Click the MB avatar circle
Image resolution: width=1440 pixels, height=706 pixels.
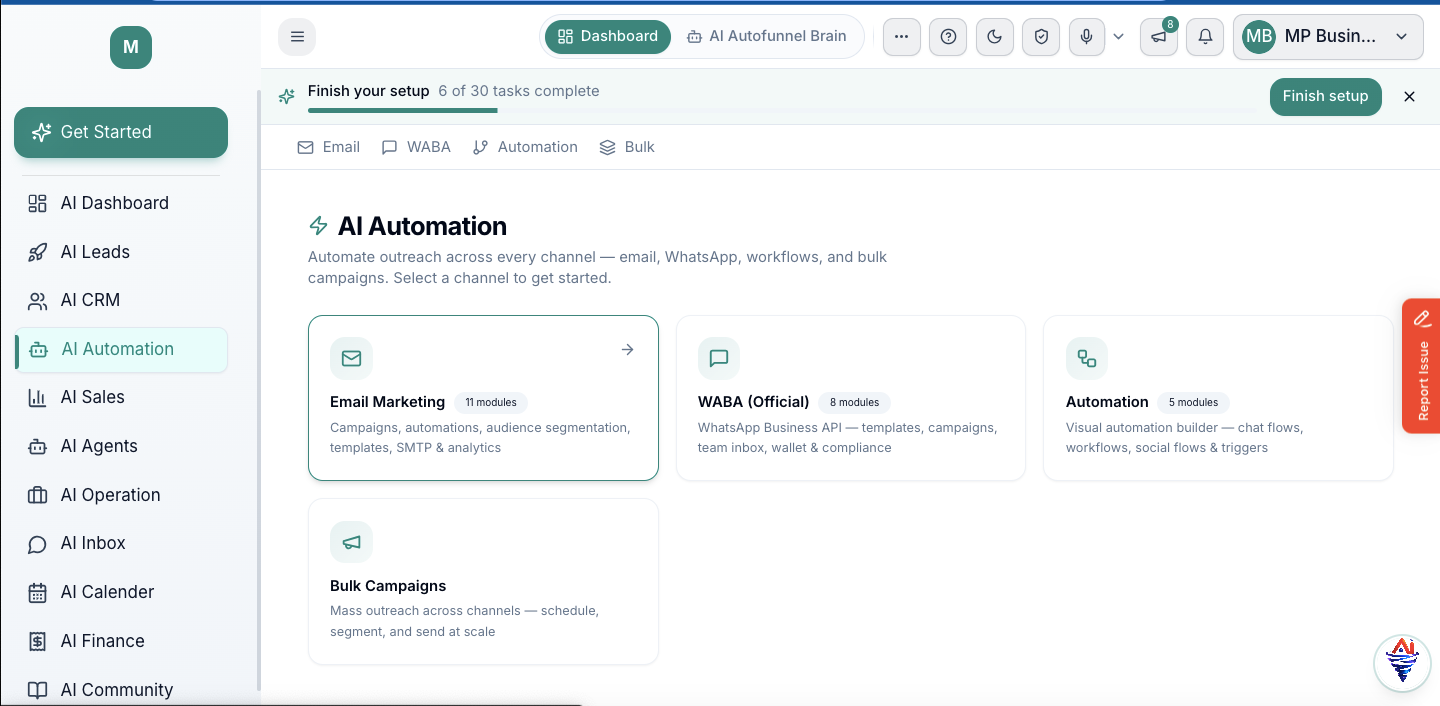pos(1259,37)
